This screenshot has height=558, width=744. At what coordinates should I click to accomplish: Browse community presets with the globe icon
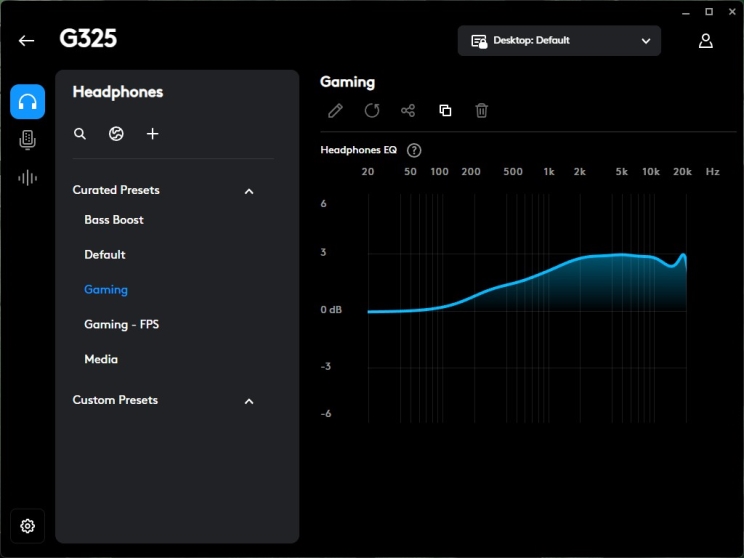click(116, 134)
